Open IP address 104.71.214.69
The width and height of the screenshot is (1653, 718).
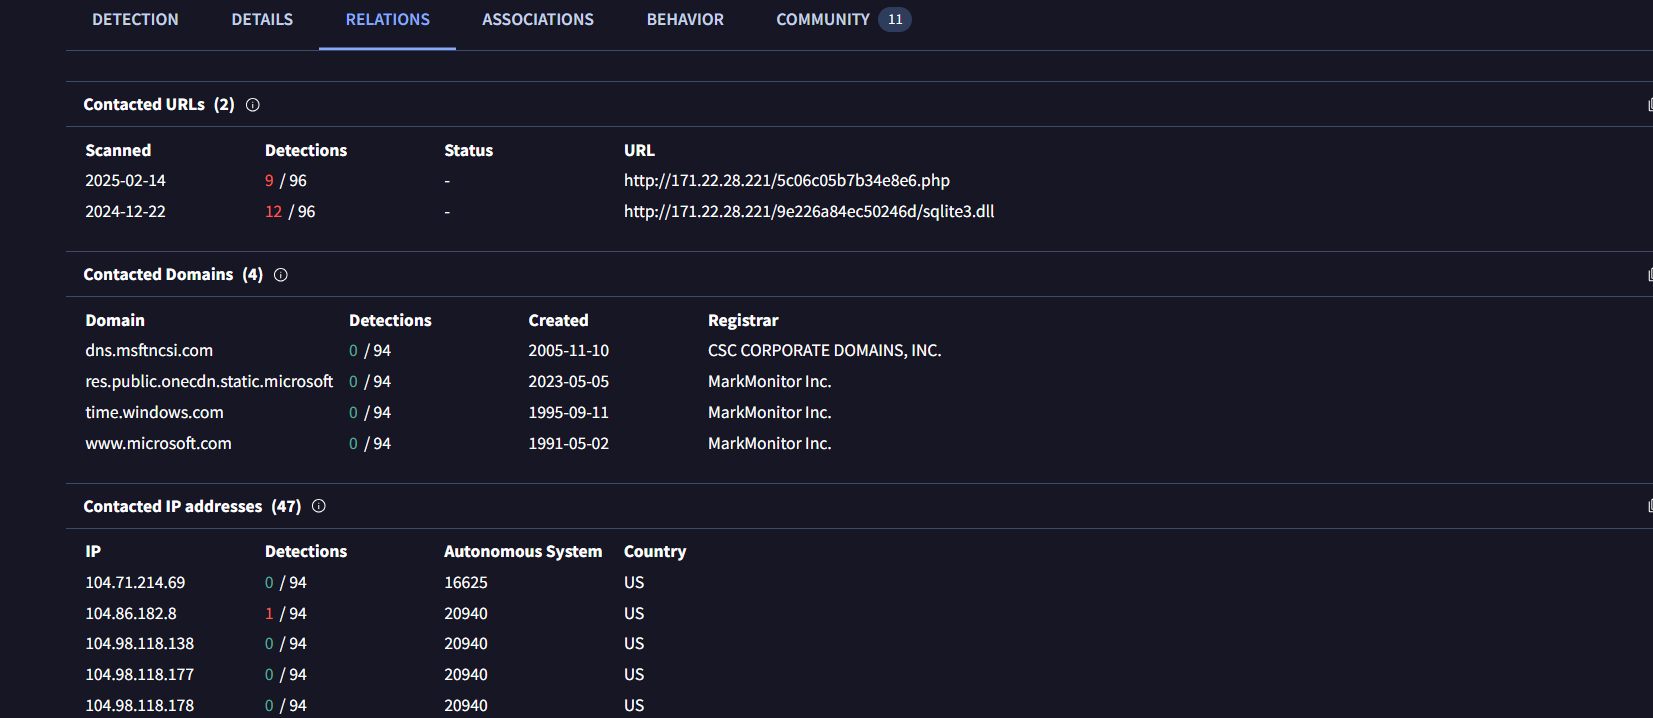135,583
